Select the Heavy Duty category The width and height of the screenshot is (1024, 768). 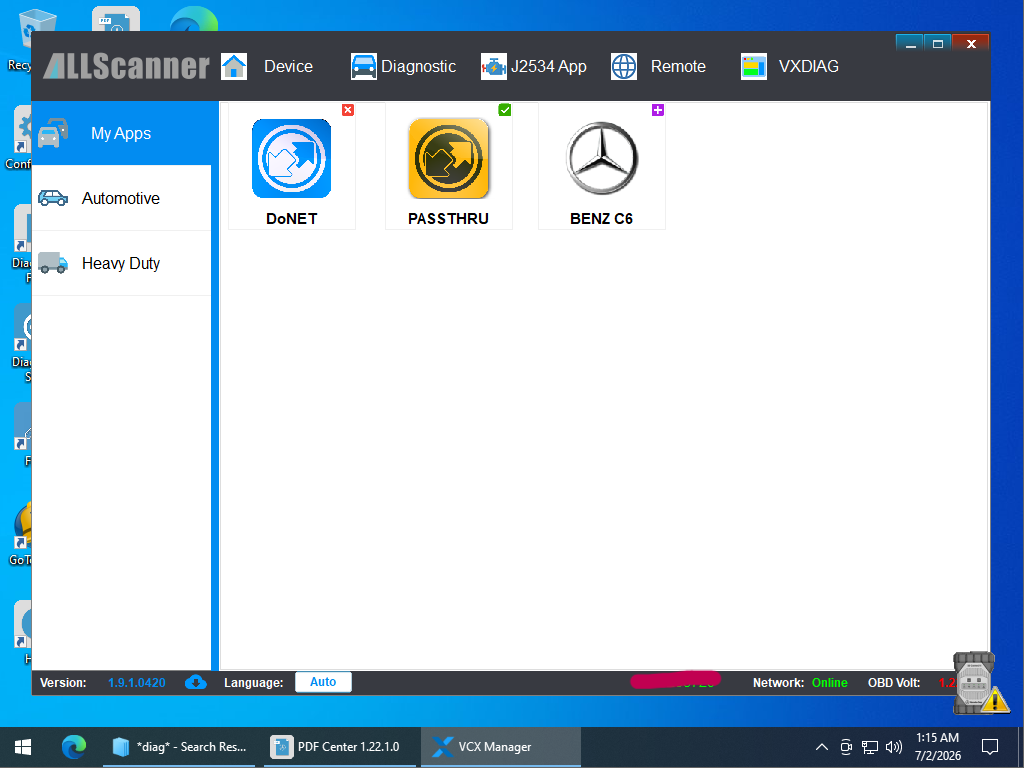click(121, 263)
